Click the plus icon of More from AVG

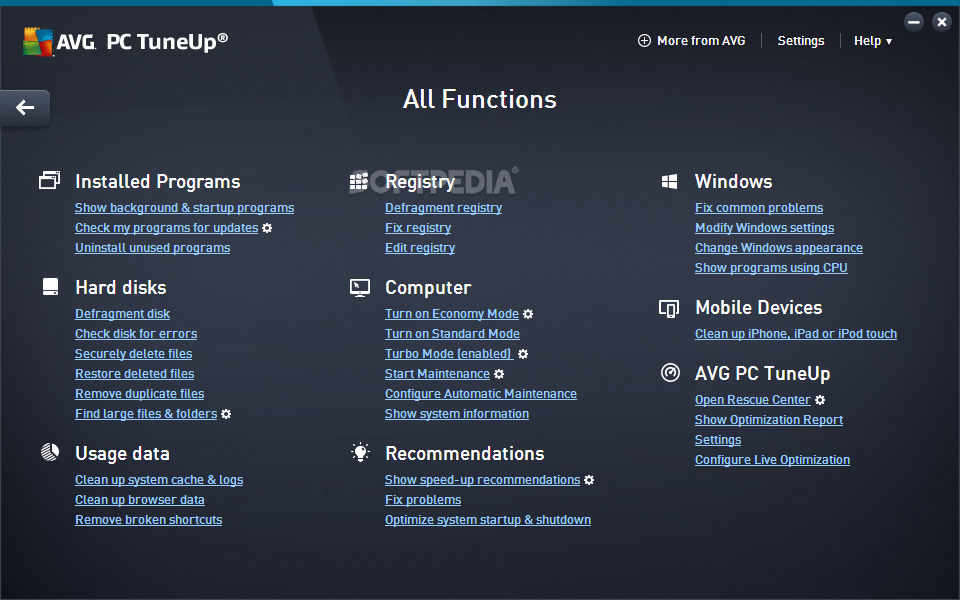[644, 40]
